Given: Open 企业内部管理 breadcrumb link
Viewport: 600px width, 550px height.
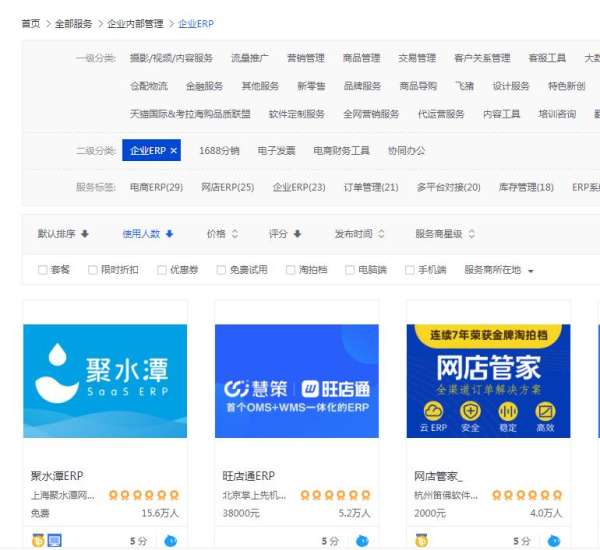Looking at the screenshot, I should pos(135,24).
